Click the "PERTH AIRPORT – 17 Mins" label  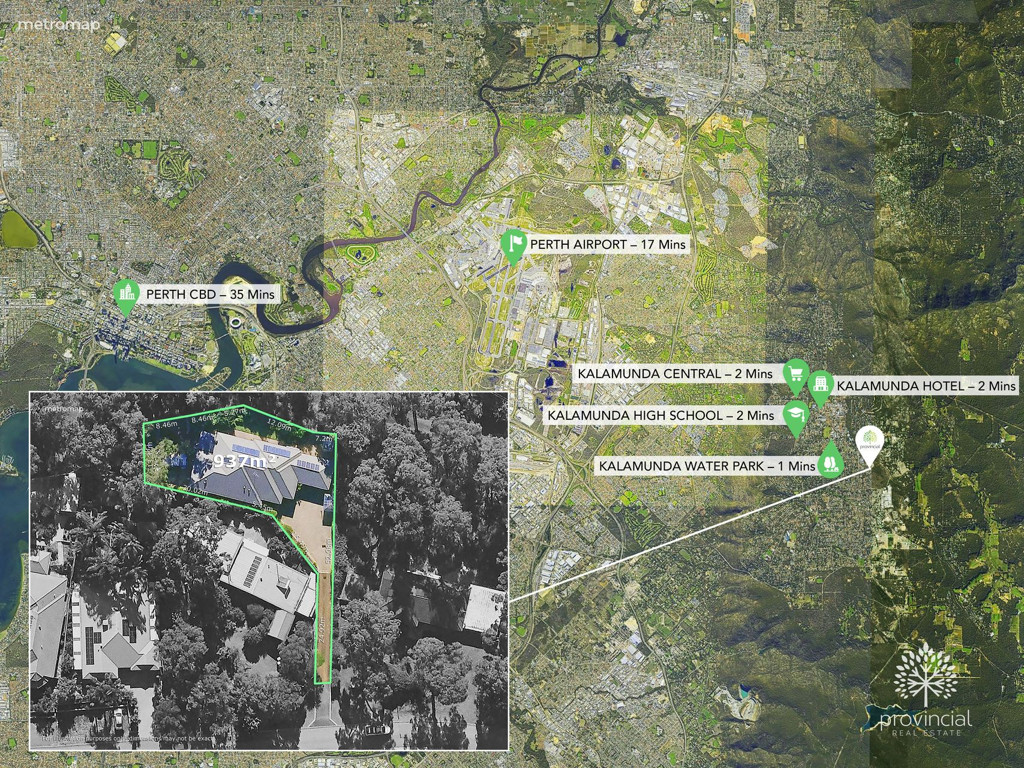pos(608,244)
